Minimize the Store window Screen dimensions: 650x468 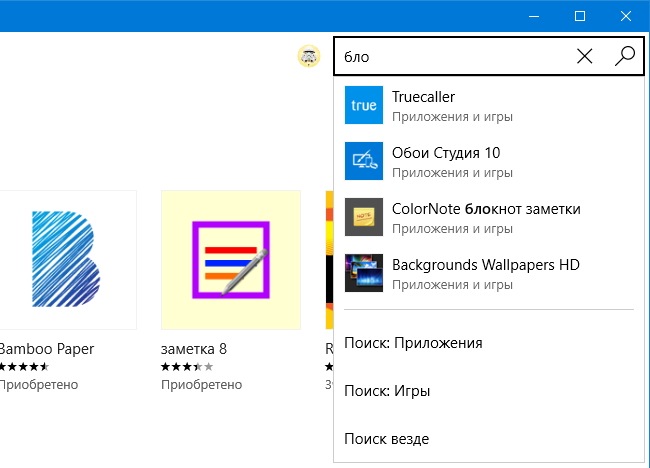[534, 16]
